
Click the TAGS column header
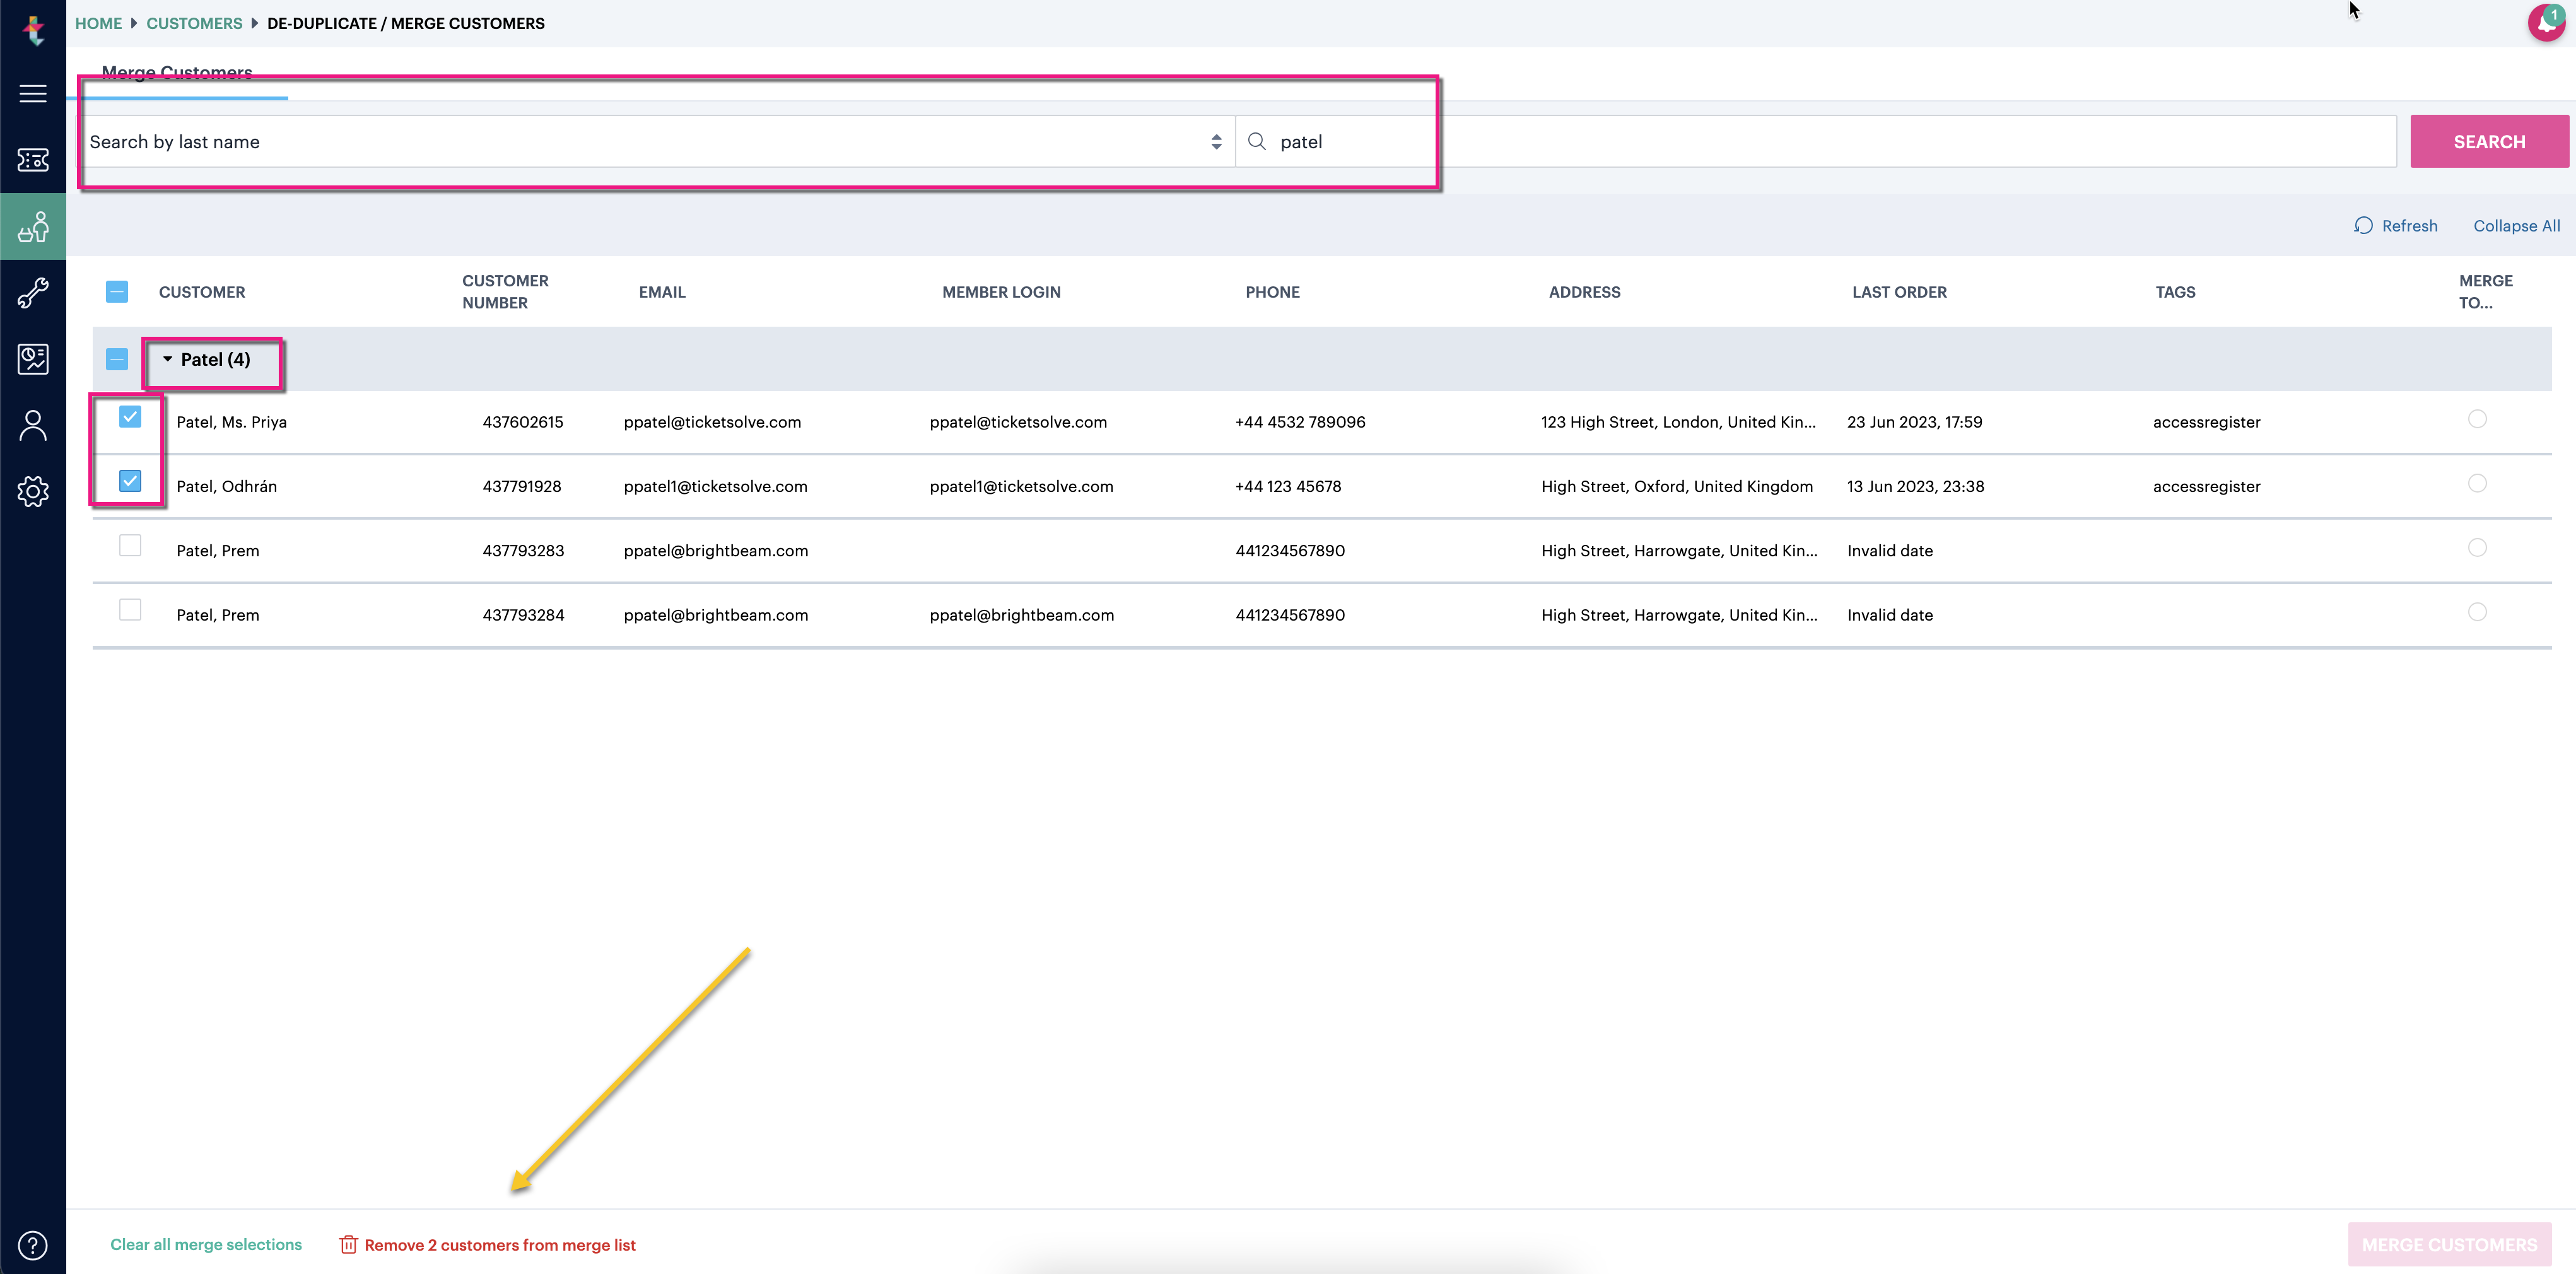coord(2175,292)
